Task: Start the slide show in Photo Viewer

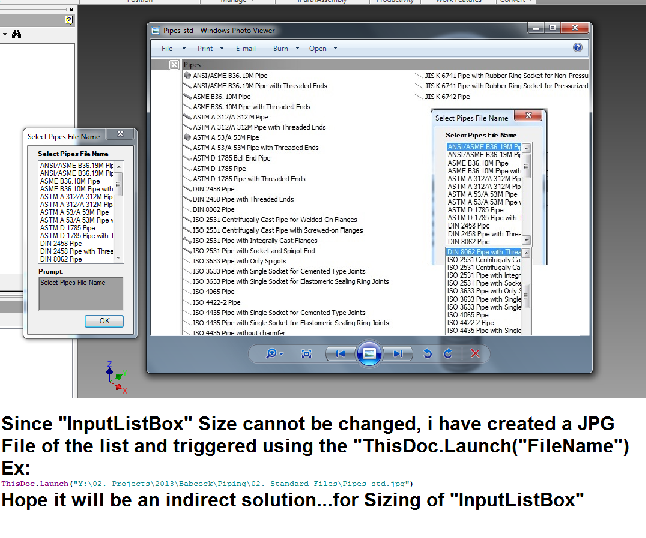Action: pos(369,353)
